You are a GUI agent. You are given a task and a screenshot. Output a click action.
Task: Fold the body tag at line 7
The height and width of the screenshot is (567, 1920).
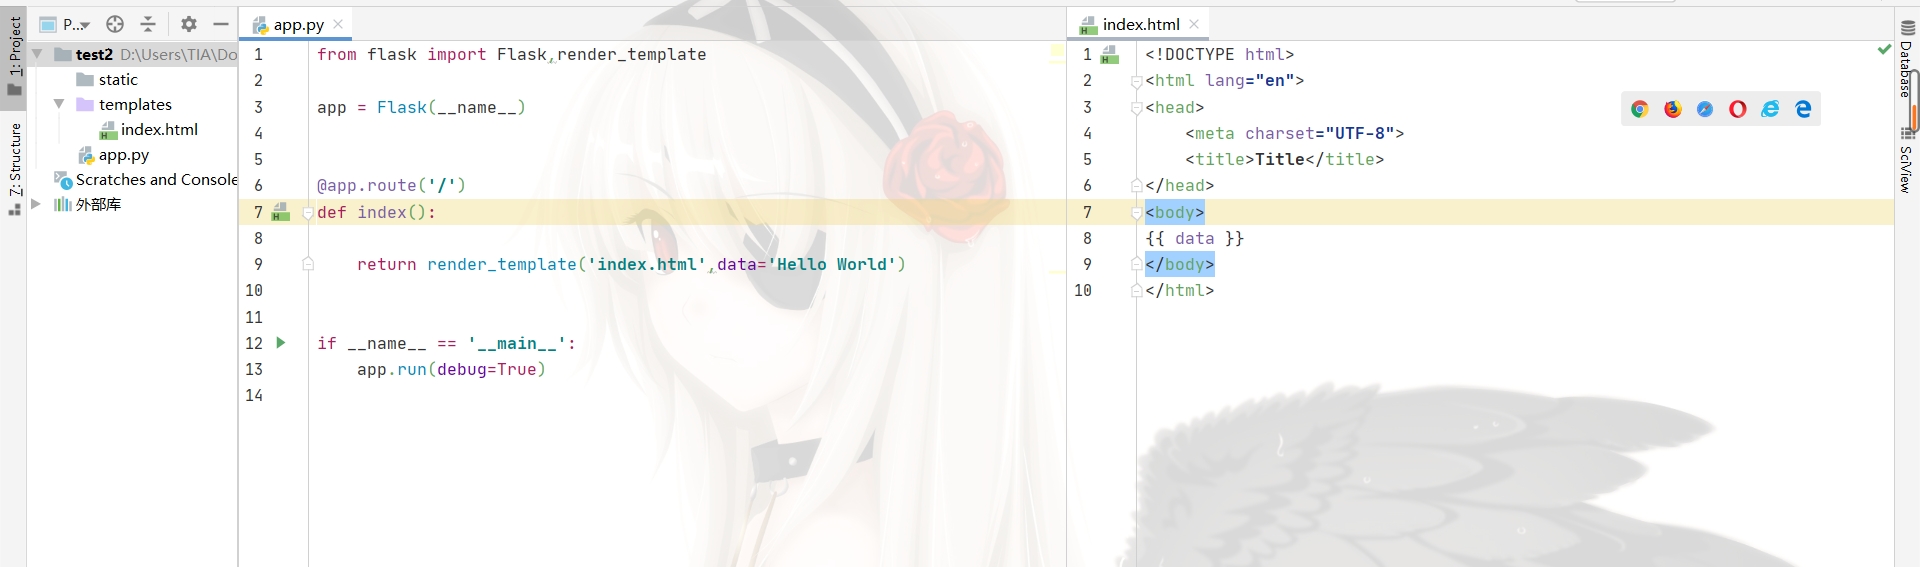(1136, 212)
